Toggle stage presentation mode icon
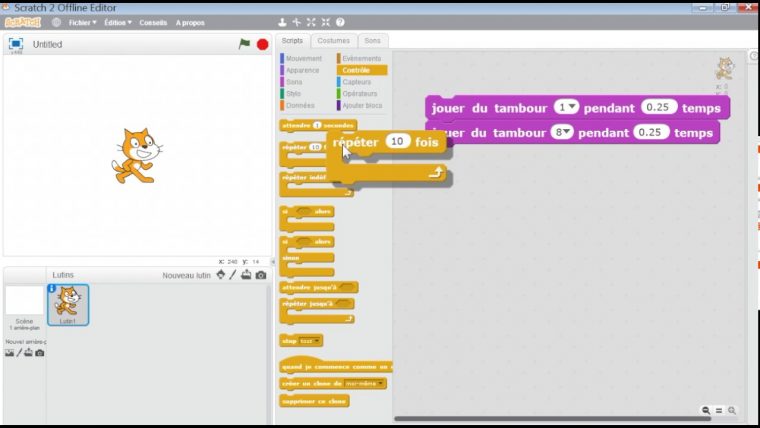The image size is (760, 428). tap(15, 44)
